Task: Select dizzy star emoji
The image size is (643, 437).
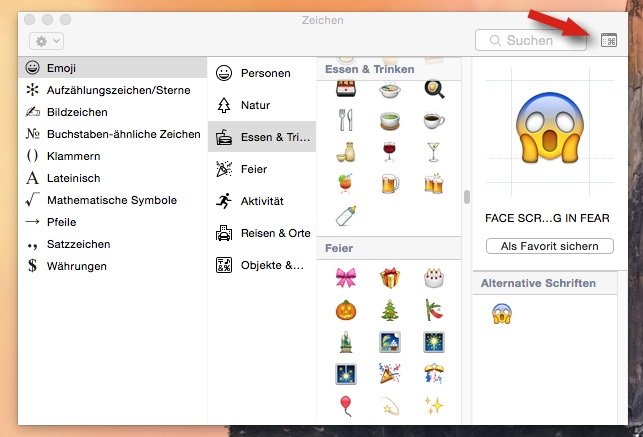Action: point(390,406)
